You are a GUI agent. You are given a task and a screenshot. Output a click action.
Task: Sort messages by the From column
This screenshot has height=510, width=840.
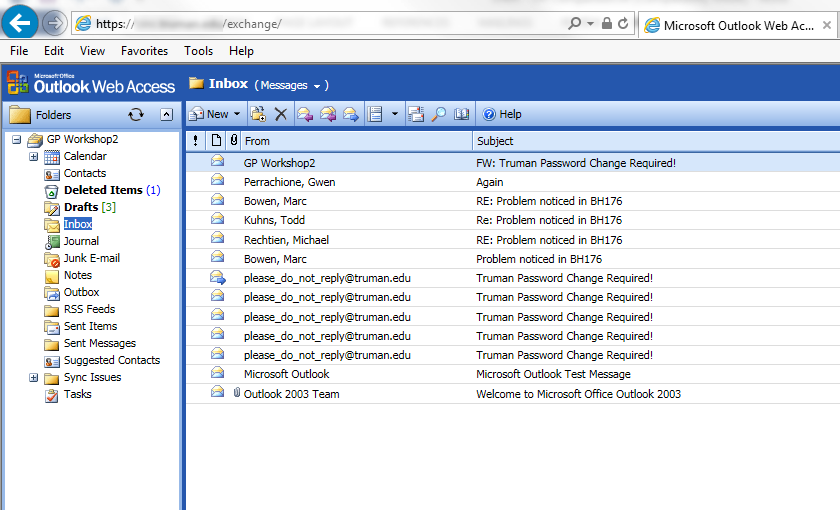tap(357, 141)
